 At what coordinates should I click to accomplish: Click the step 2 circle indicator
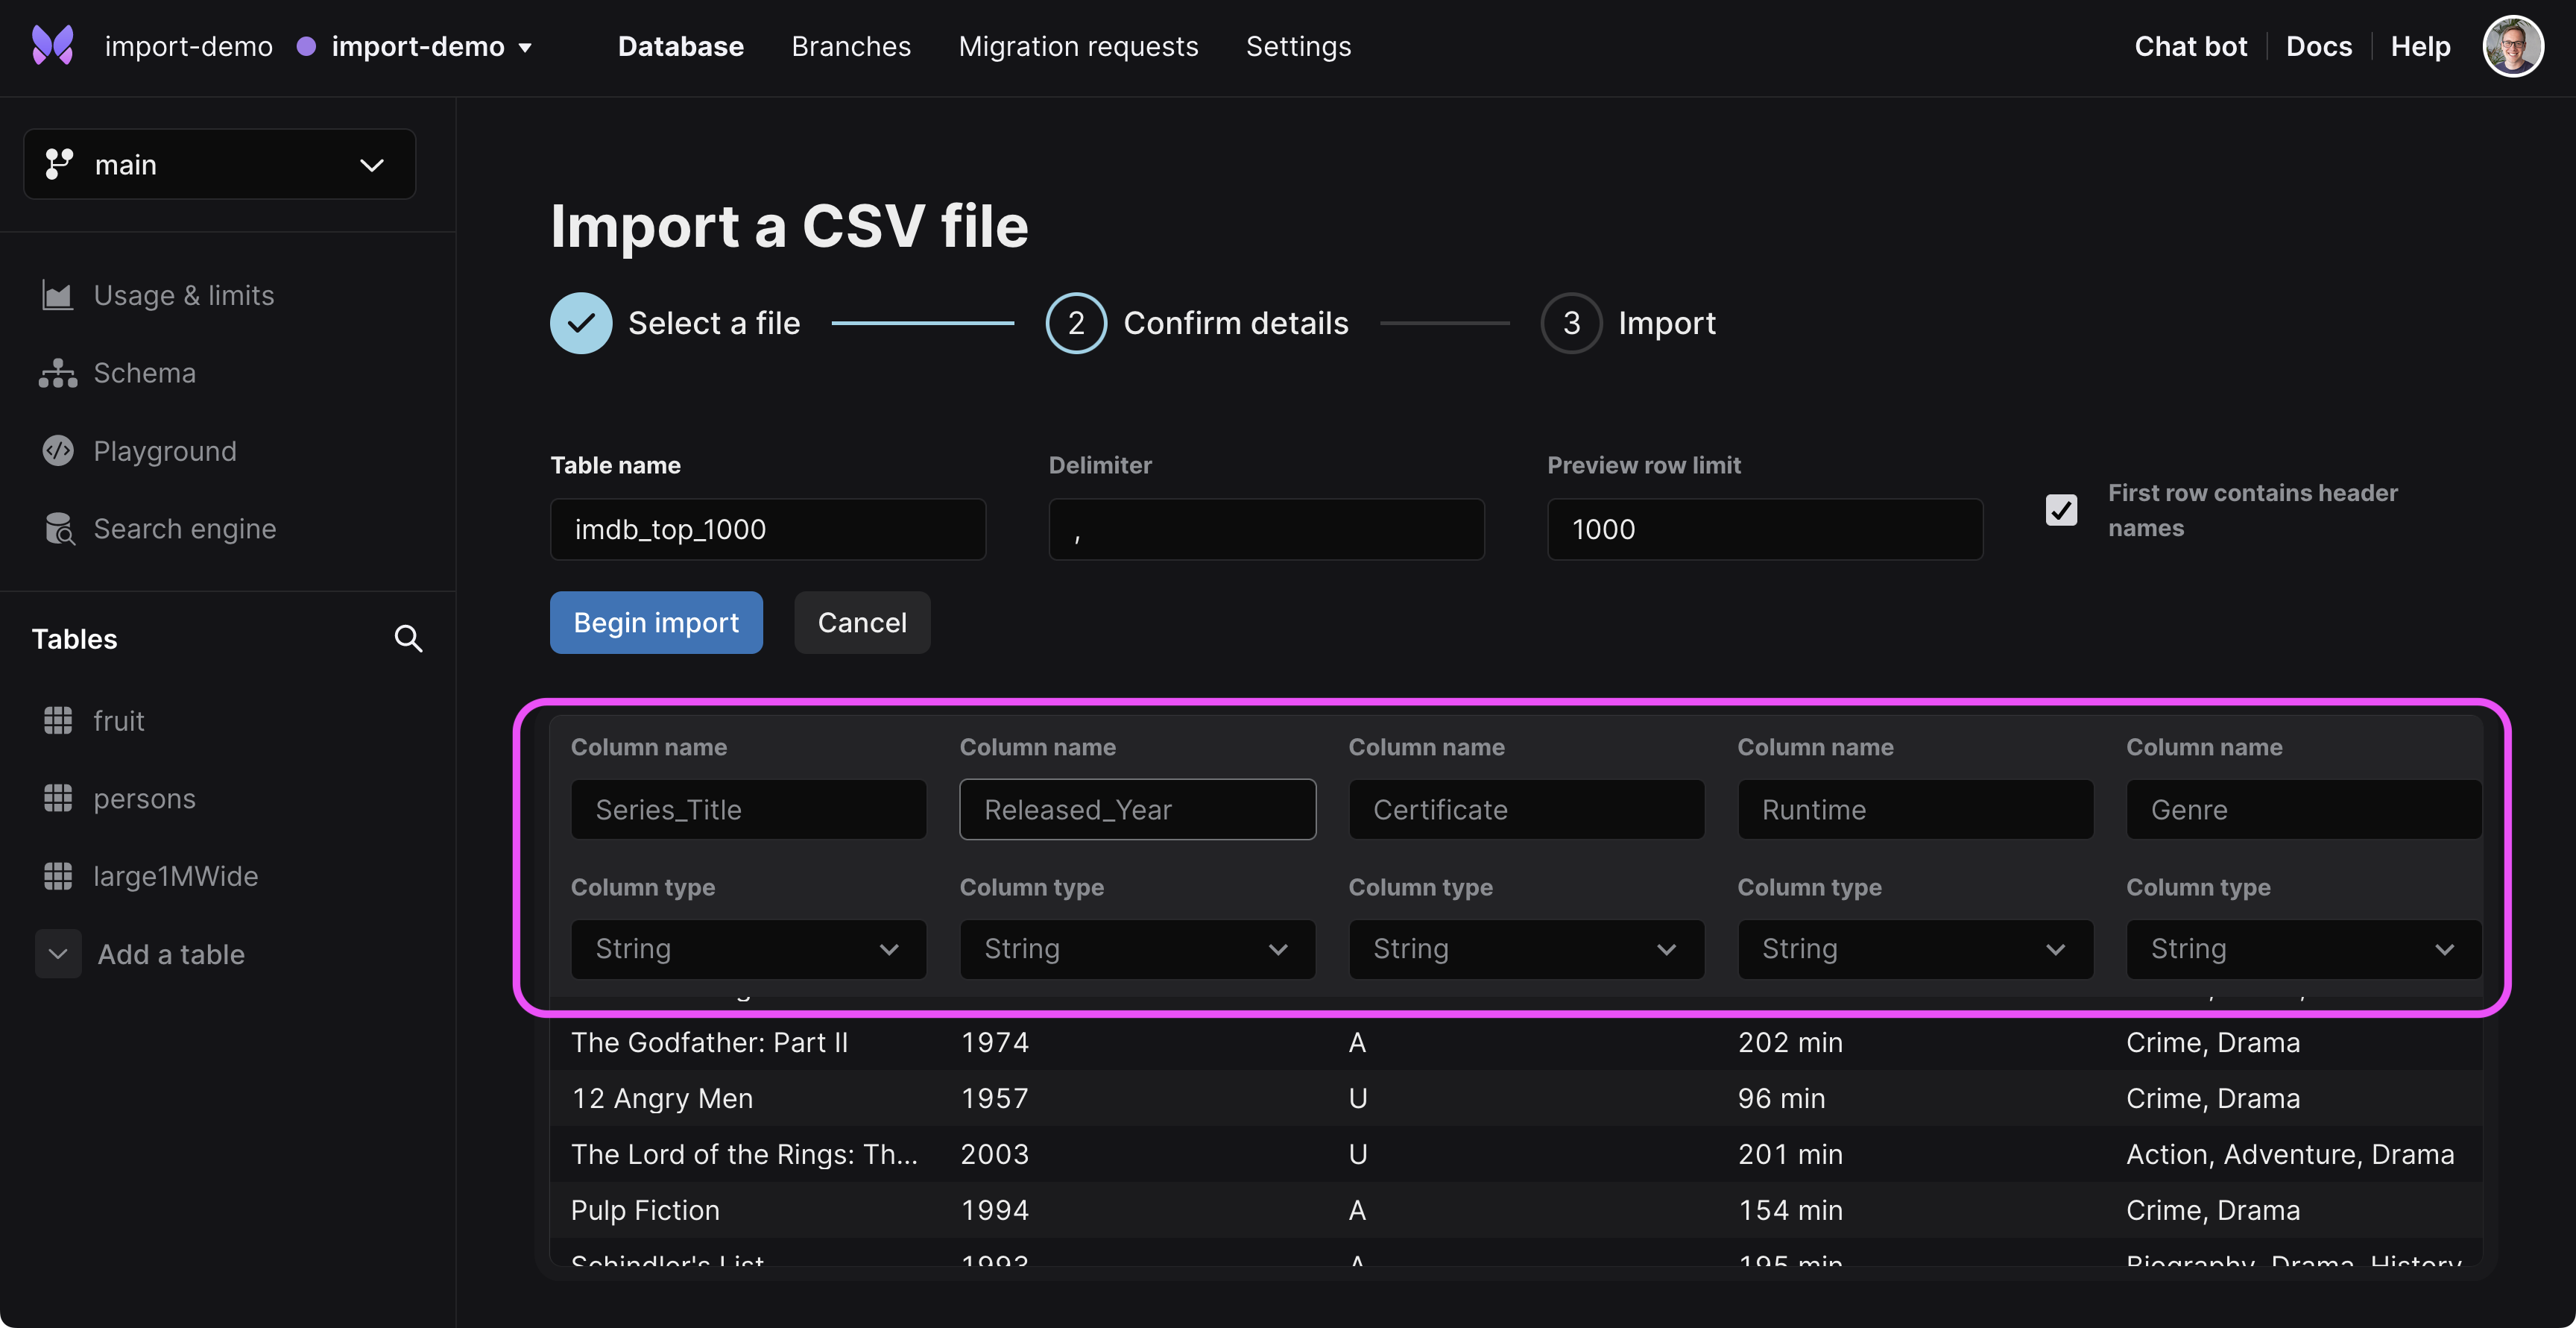[x=1076, y=323]
